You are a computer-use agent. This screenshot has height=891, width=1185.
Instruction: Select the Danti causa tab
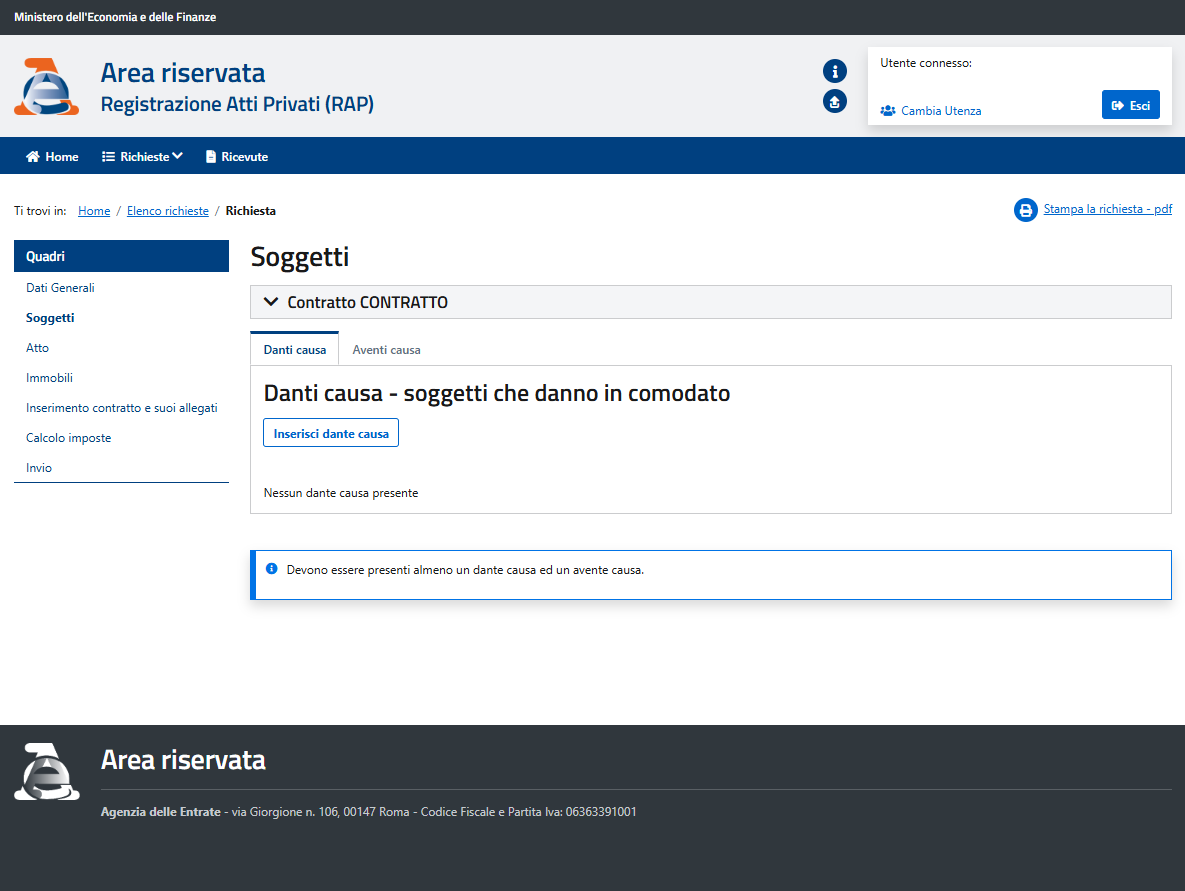click(x=295, y=350)
